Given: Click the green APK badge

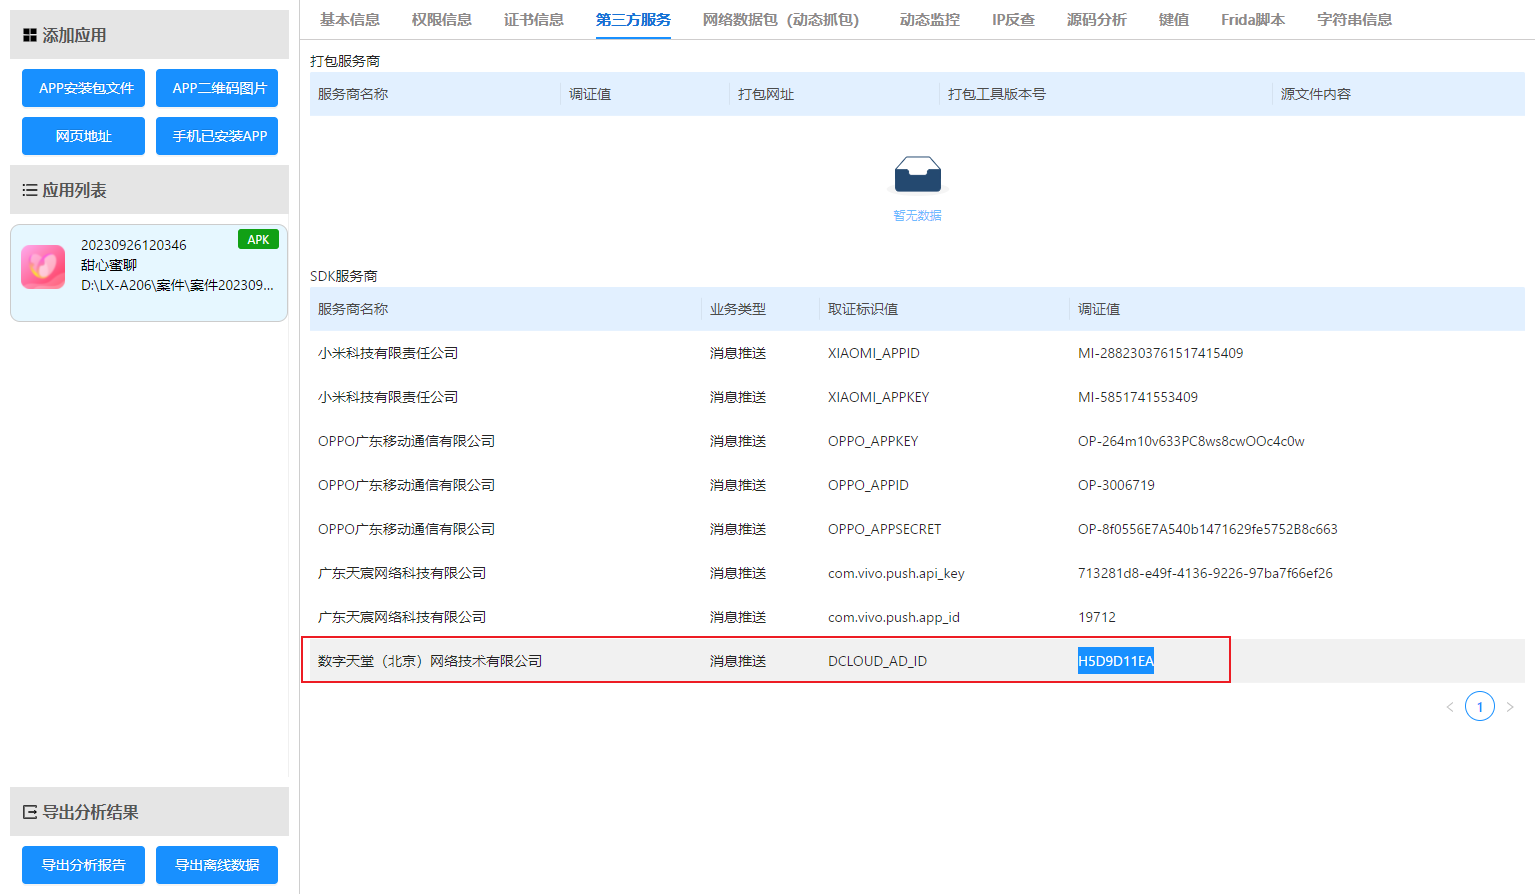Looking at the screenshot, I should pyautogui.click(x=258, y=239).
